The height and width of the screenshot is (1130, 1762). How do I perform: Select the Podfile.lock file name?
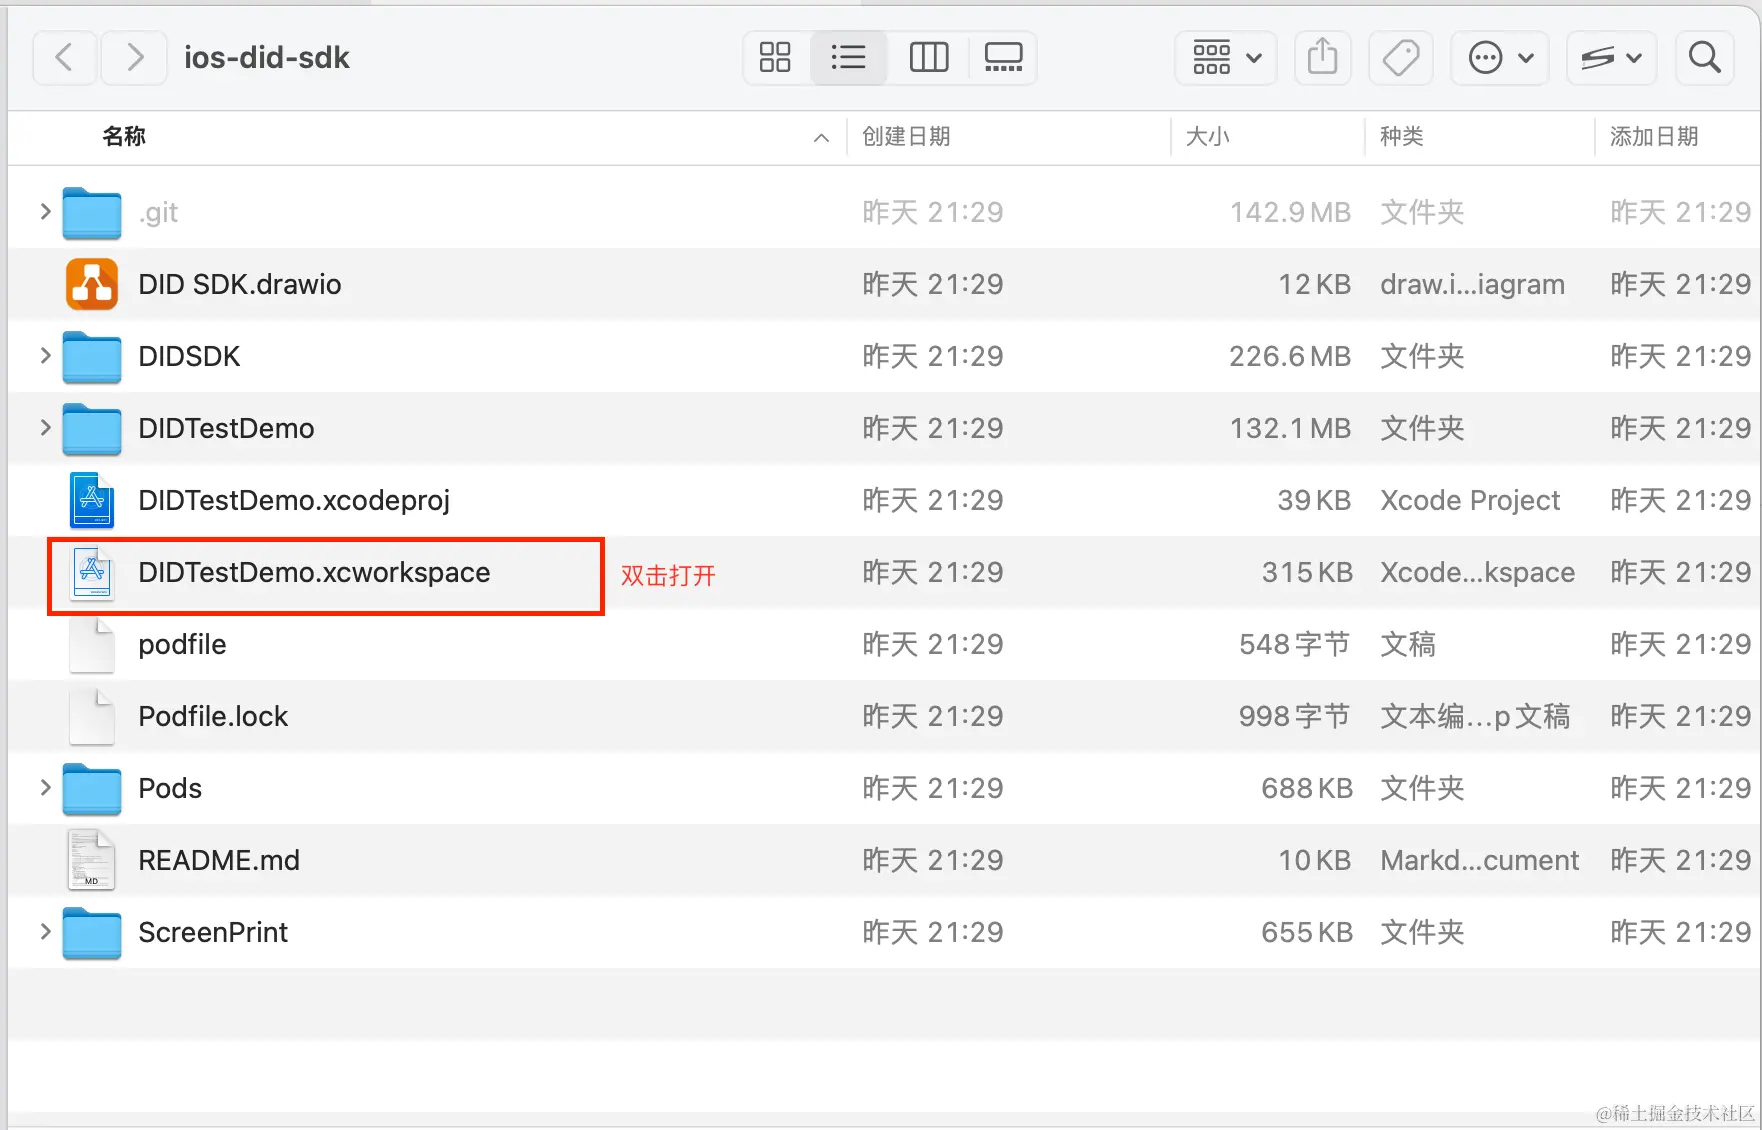point(213,716)
